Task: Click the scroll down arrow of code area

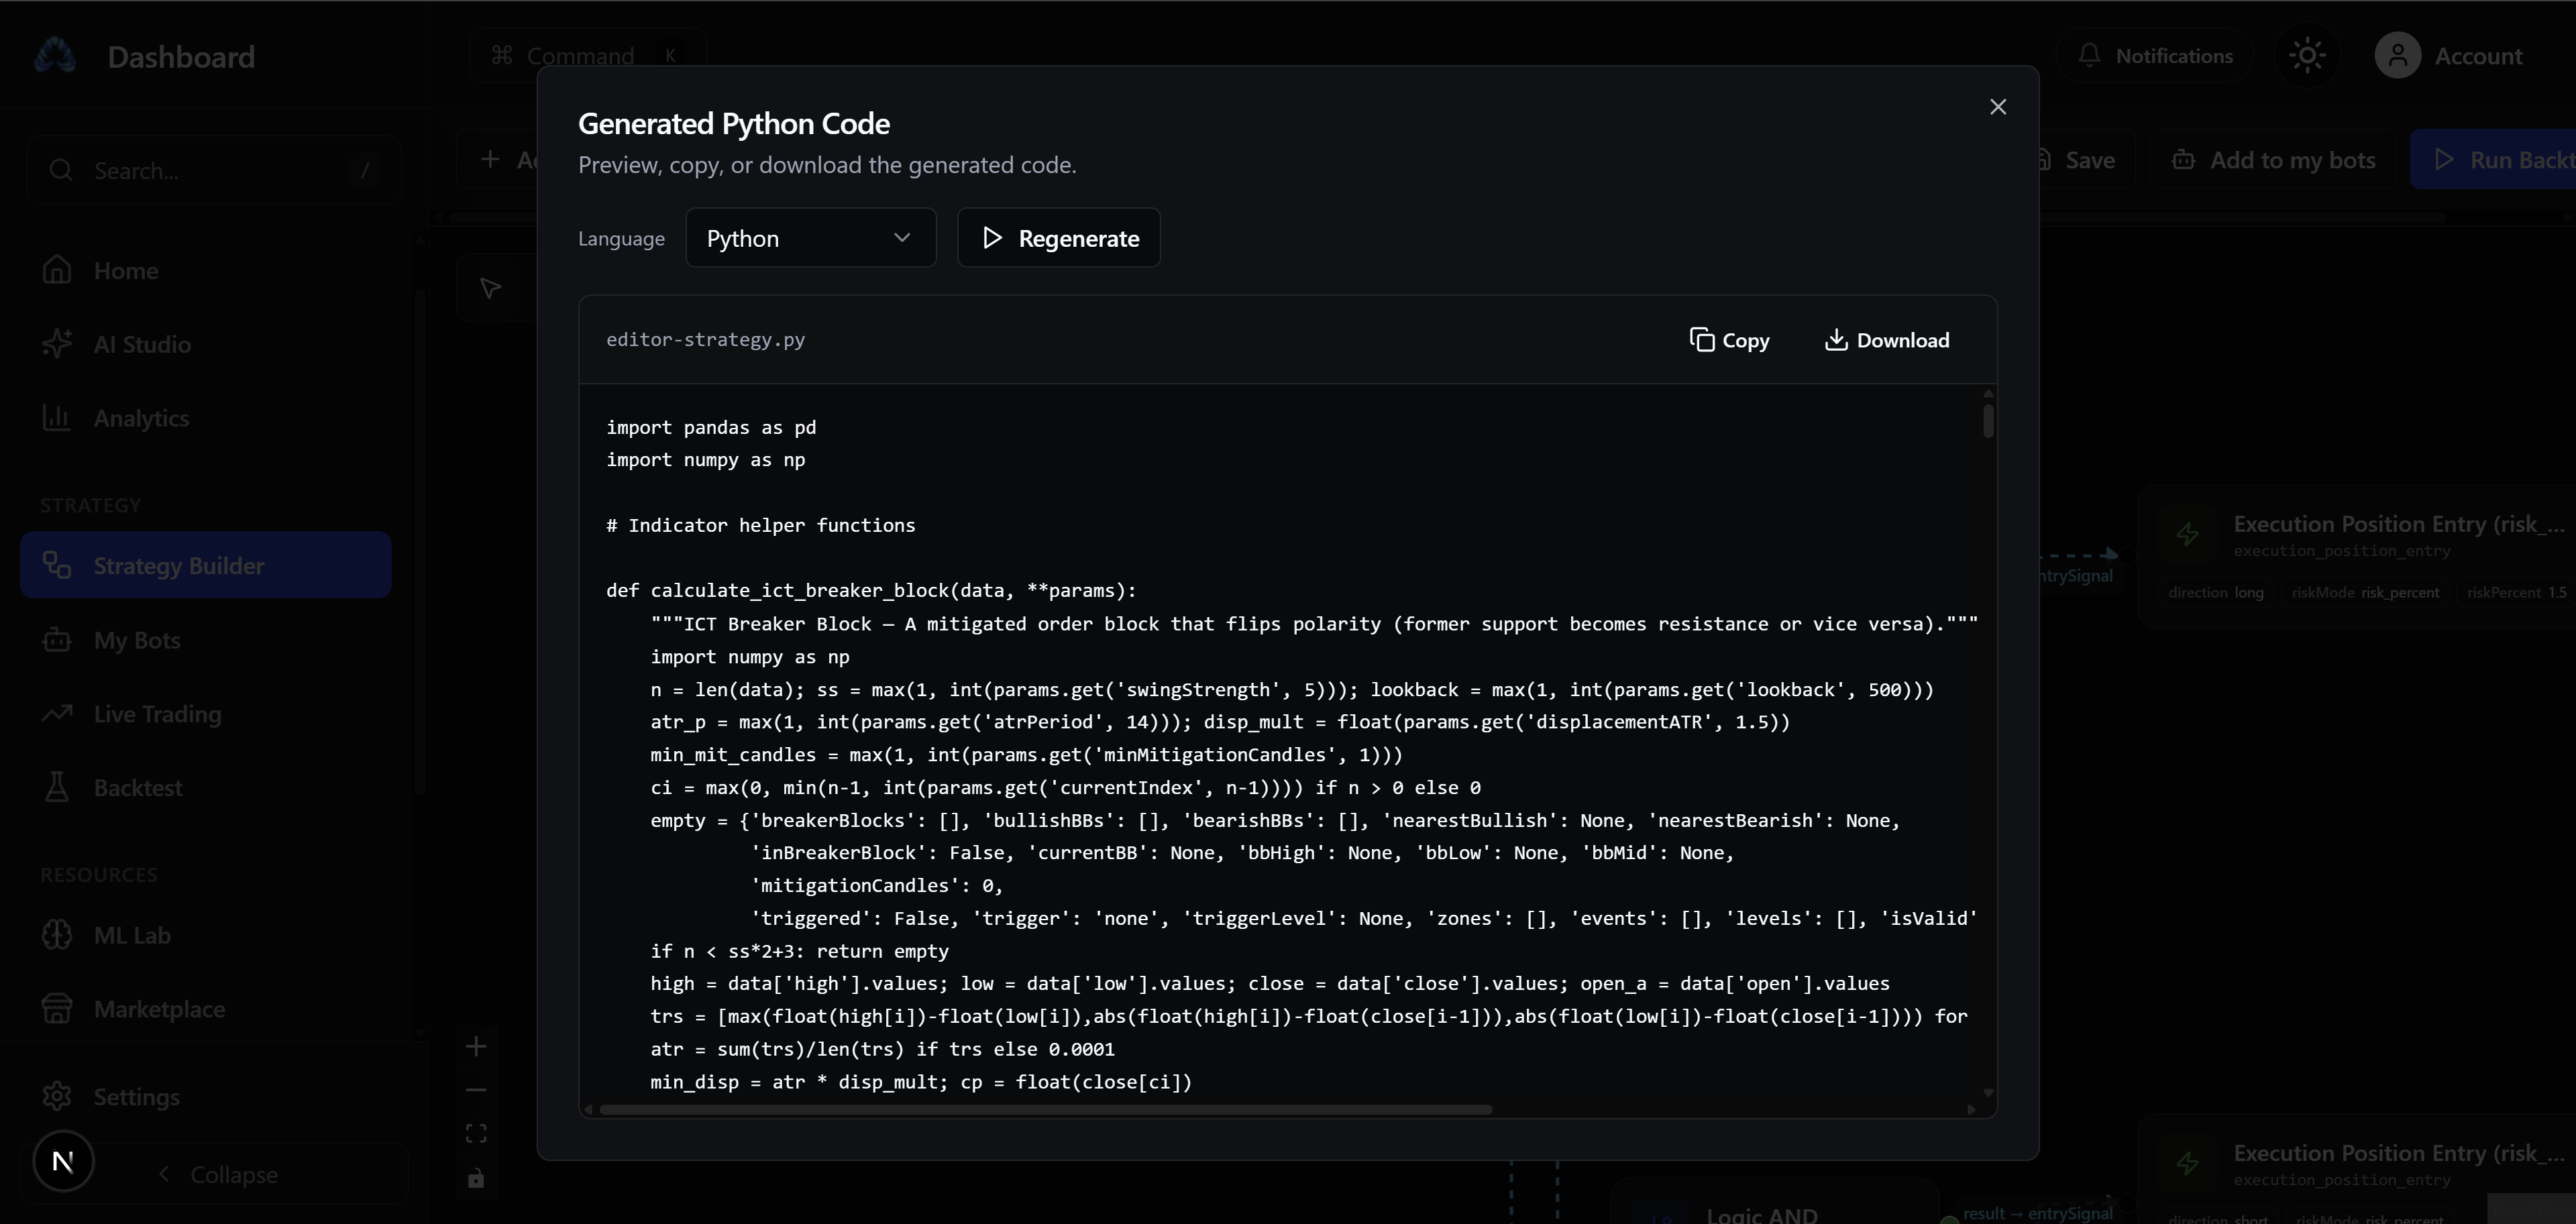Action: click(1987, 1093)
